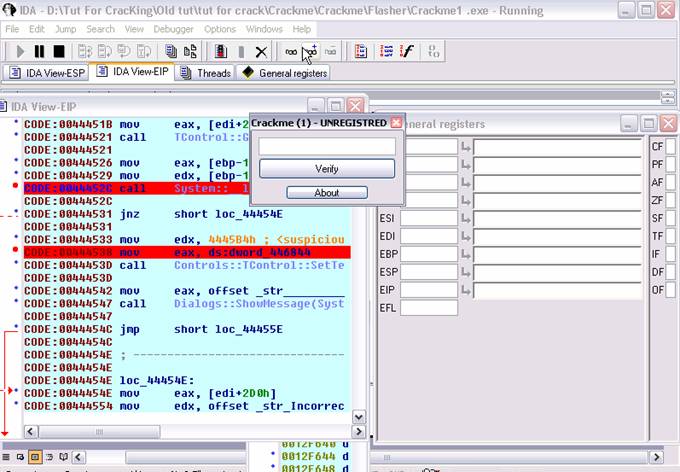The height and width of the screenshot is (472, 680).
Task: Click the Dialogs::ShowMessage call line
Action: point(186,304)
